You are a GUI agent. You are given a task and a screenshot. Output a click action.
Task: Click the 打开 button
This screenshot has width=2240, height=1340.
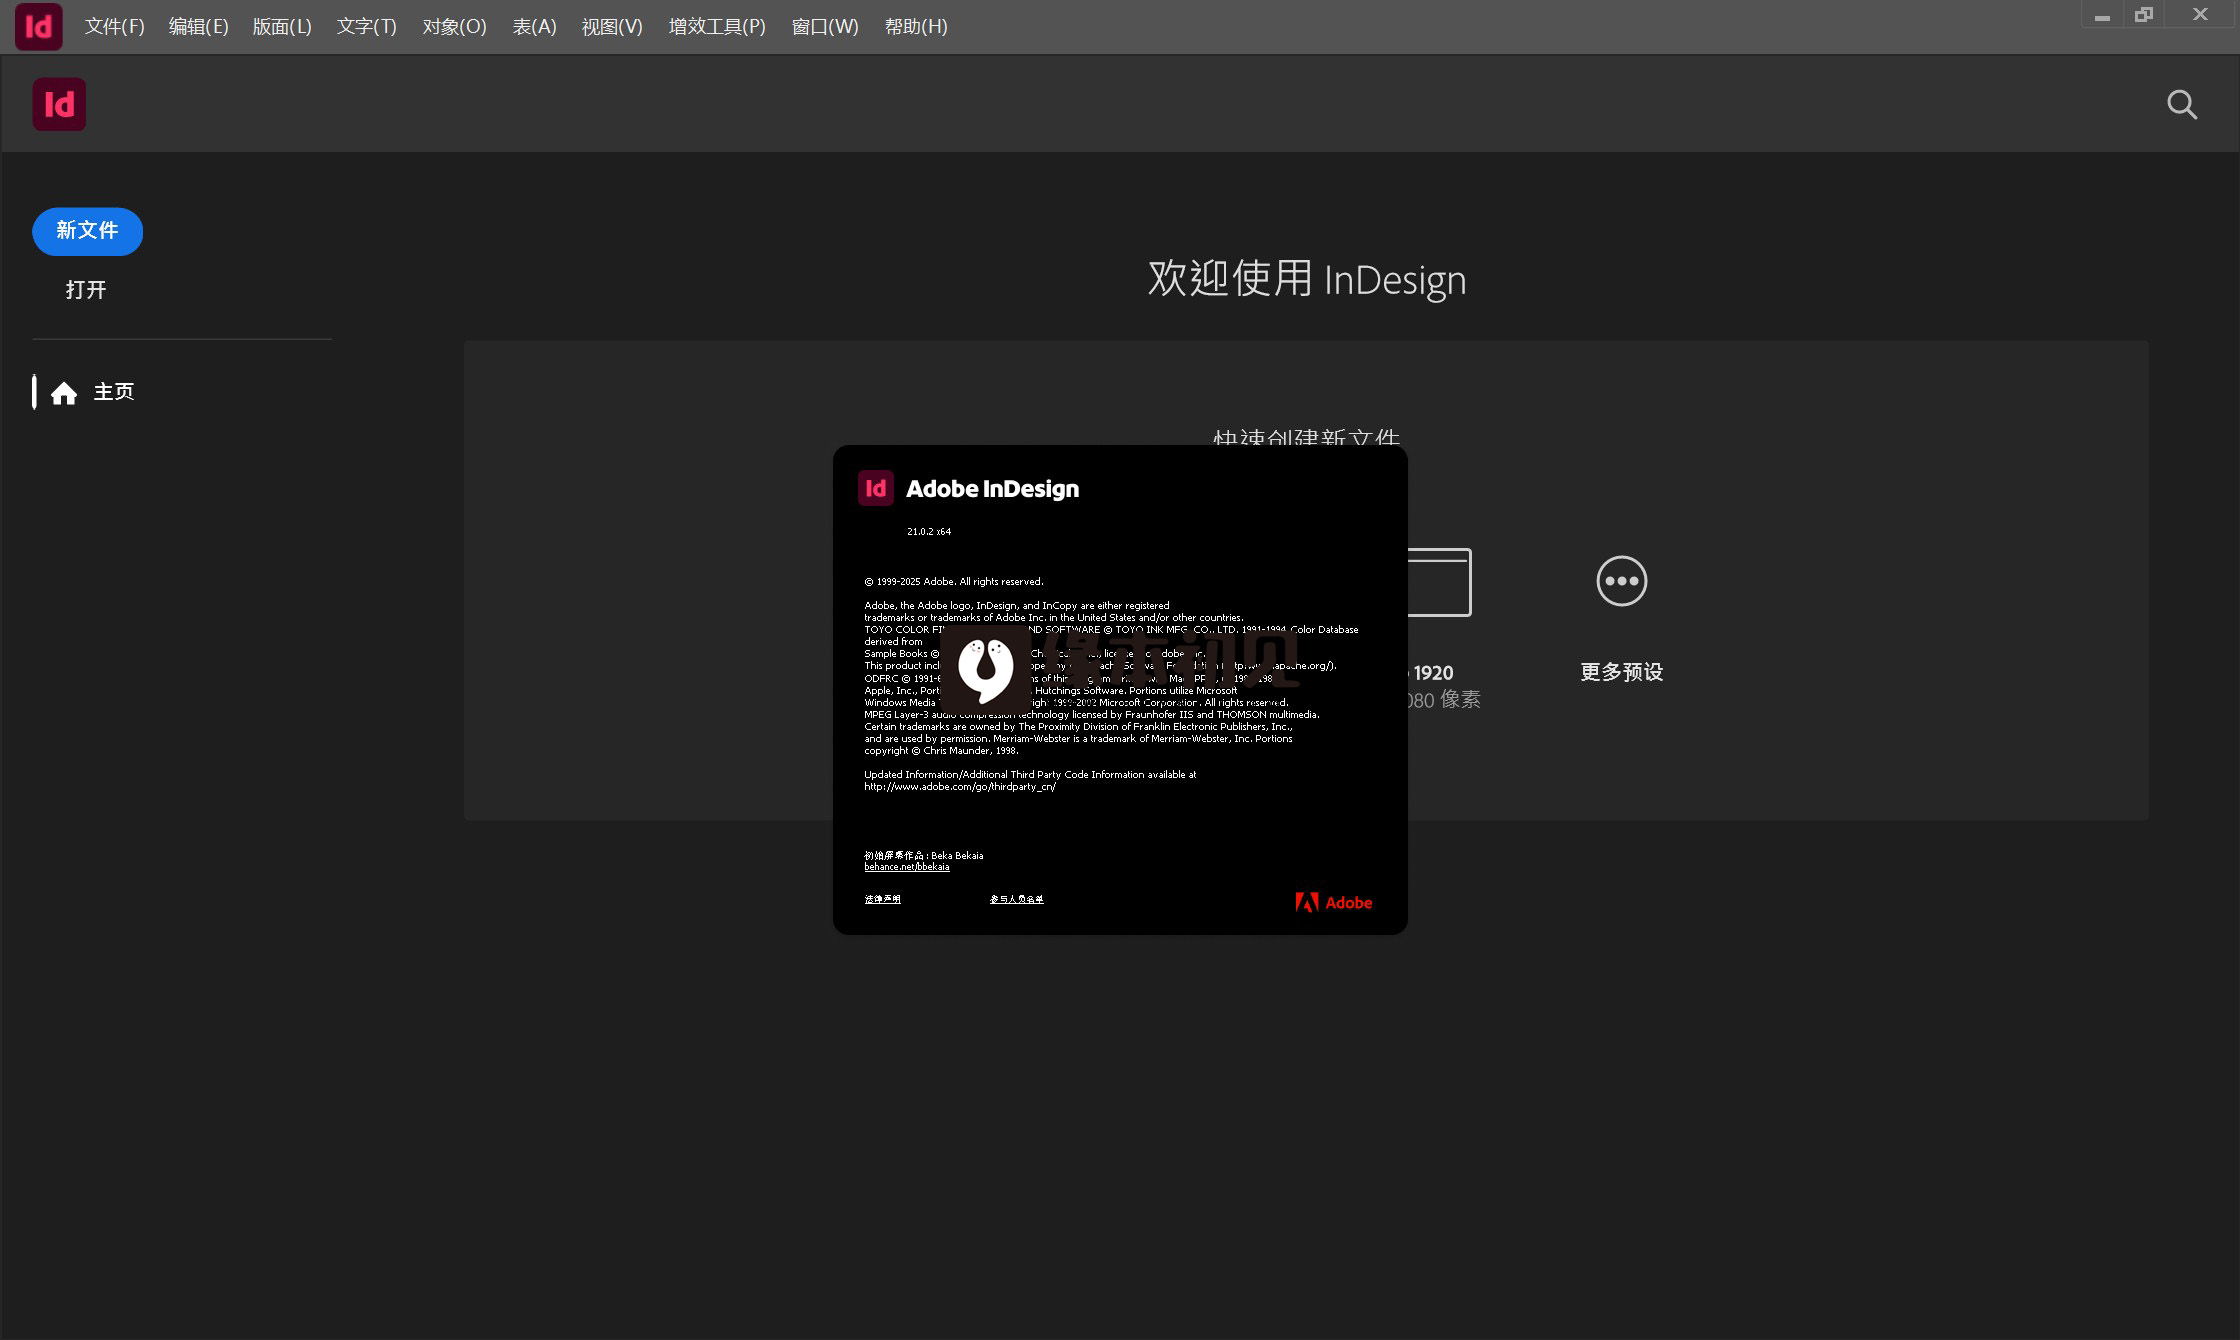click(86, 290)
